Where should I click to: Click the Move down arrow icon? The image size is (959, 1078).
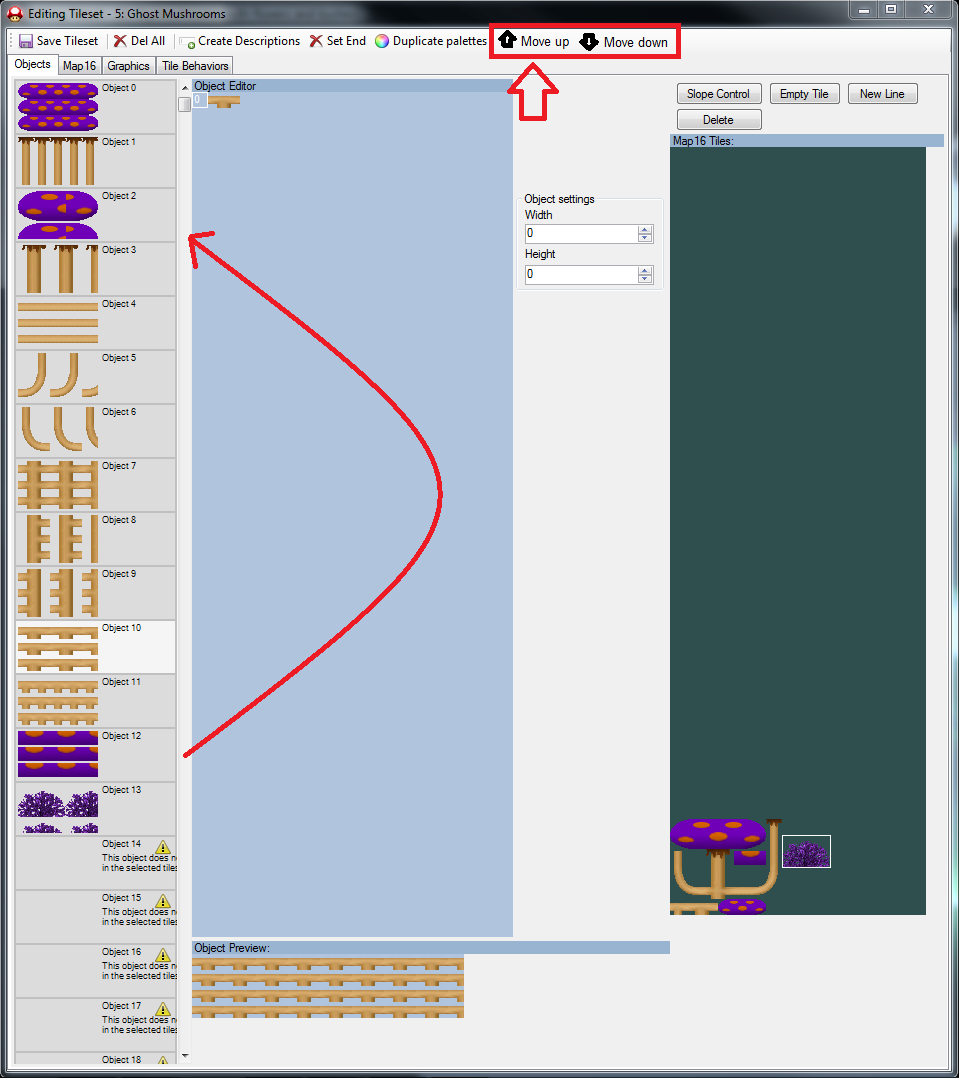tap(589, 42)
